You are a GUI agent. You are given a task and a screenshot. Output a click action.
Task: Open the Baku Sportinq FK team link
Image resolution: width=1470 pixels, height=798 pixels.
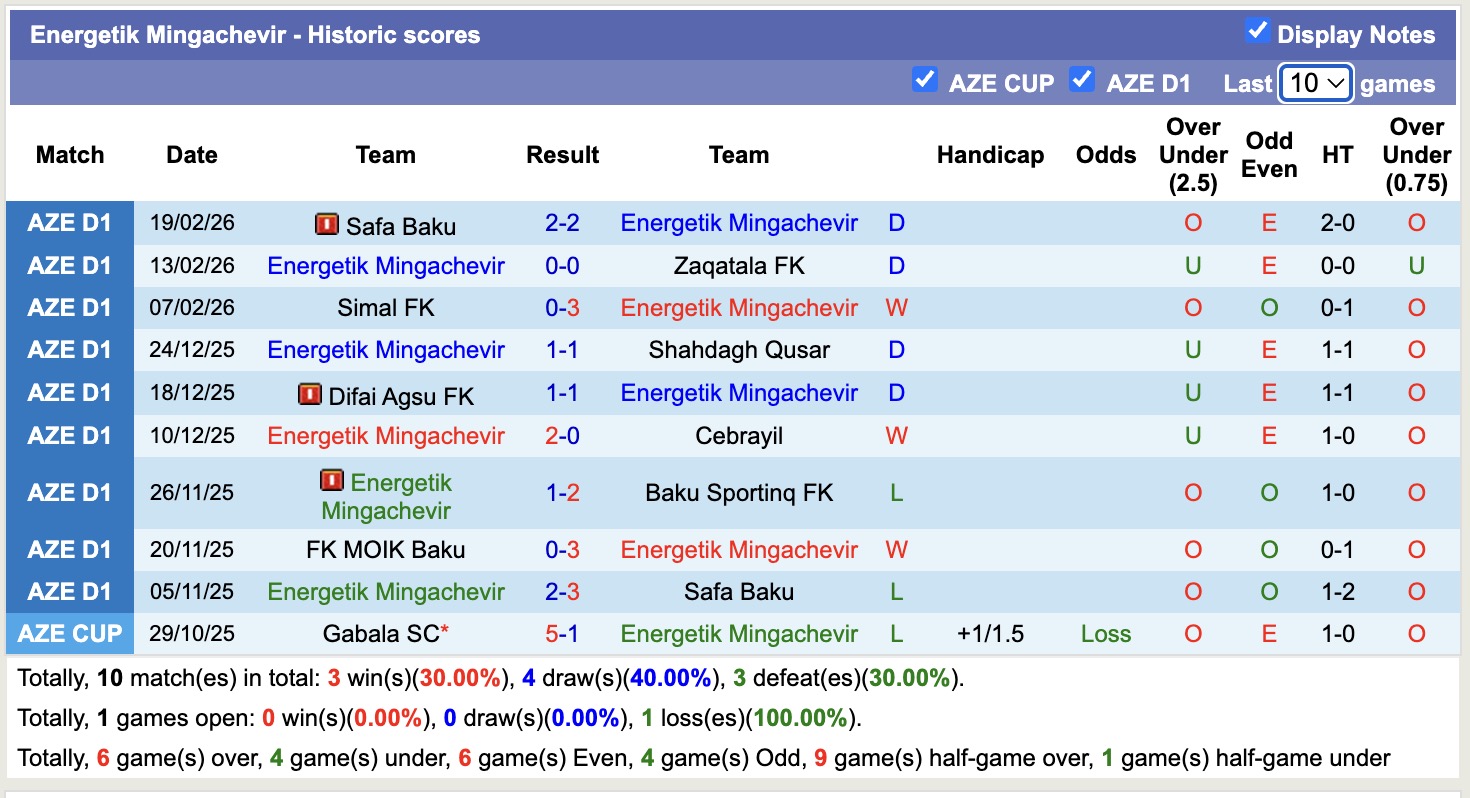[739, 492]
